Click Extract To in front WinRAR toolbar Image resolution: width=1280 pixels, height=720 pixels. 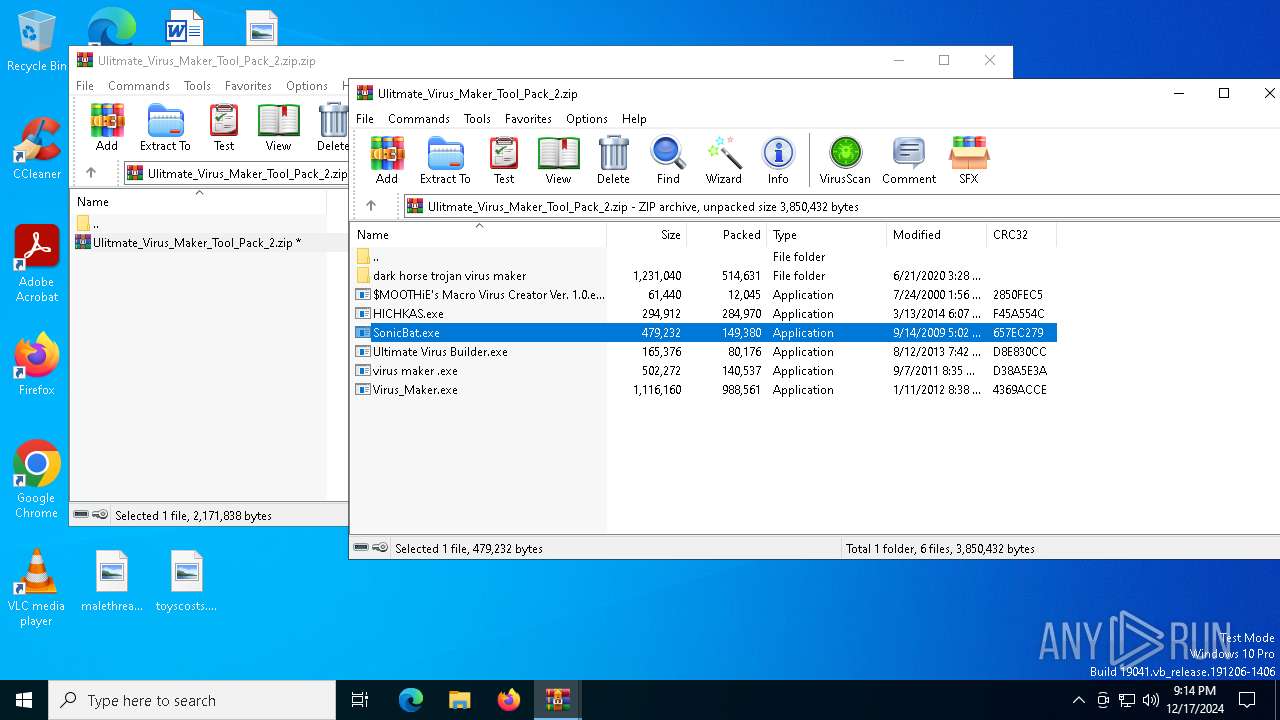(445, 160)
